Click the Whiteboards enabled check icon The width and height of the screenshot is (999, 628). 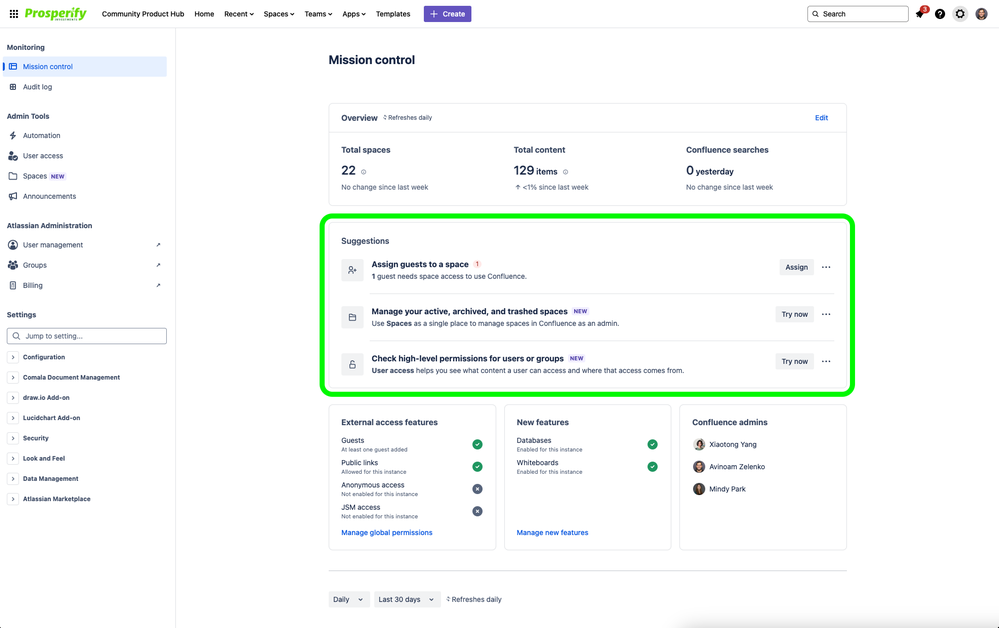[652, 467]
